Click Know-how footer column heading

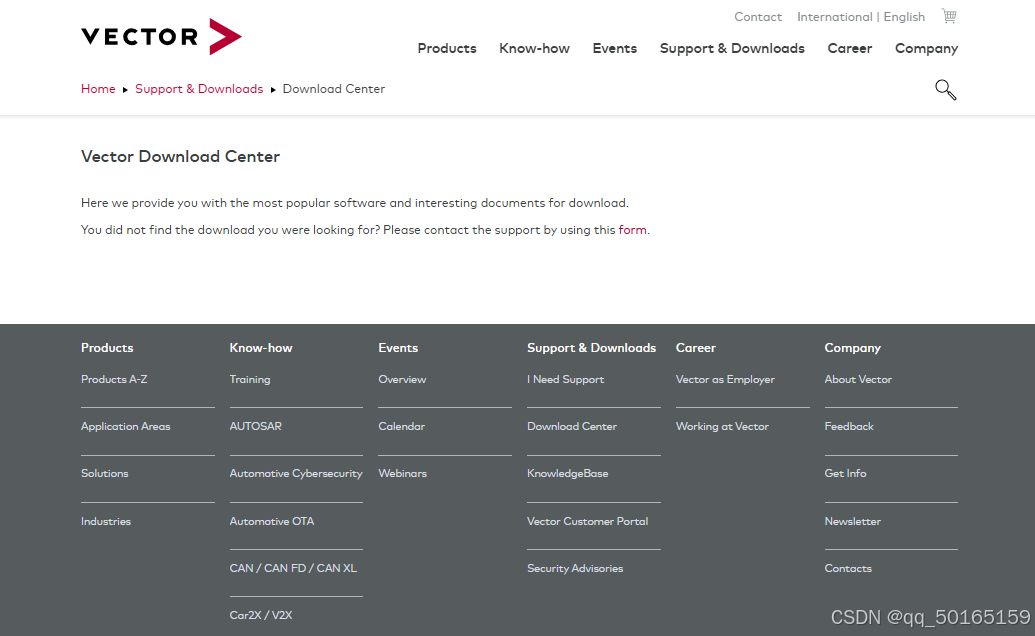pos(261,348)
